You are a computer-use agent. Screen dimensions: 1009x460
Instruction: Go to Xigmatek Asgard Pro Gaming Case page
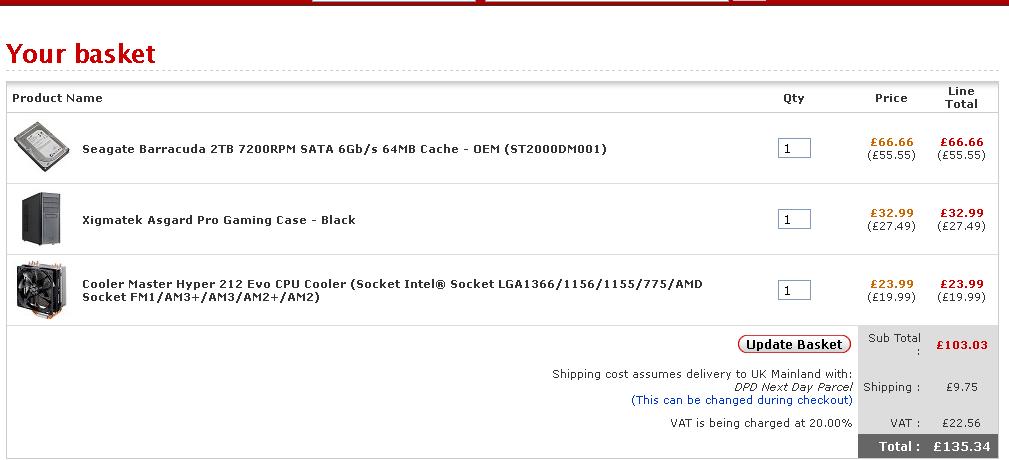(x=218, y=220)
